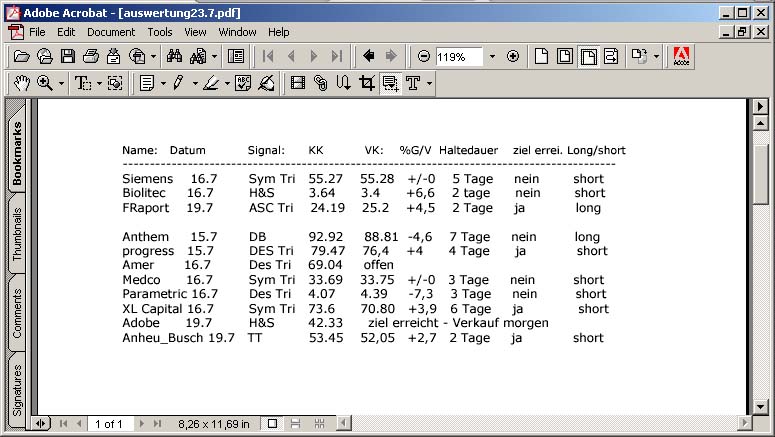The image size is (775, 437).
Task: Select the TouchUp Text tool
Action: click(x=413, y=83)
